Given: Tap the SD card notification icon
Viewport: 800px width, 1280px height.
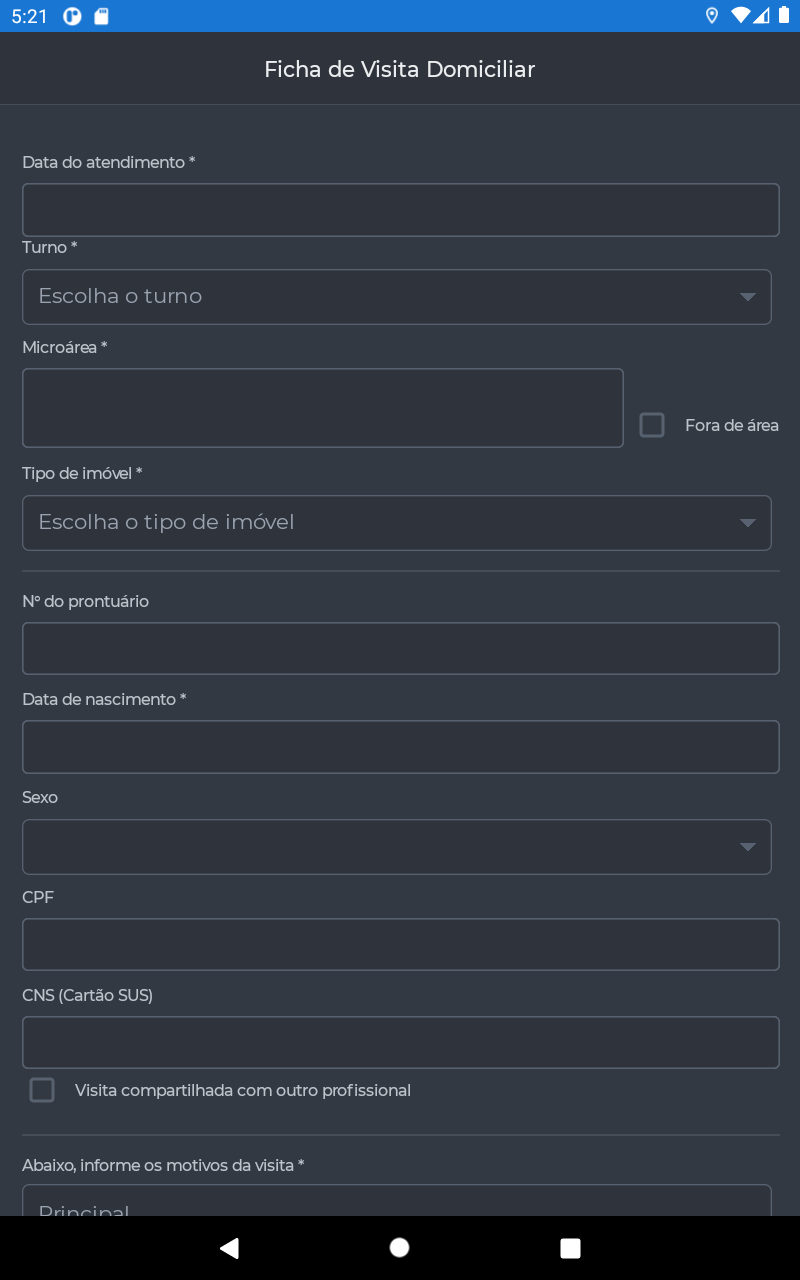Looking at the screenshot, I should [x=100, y=16].
